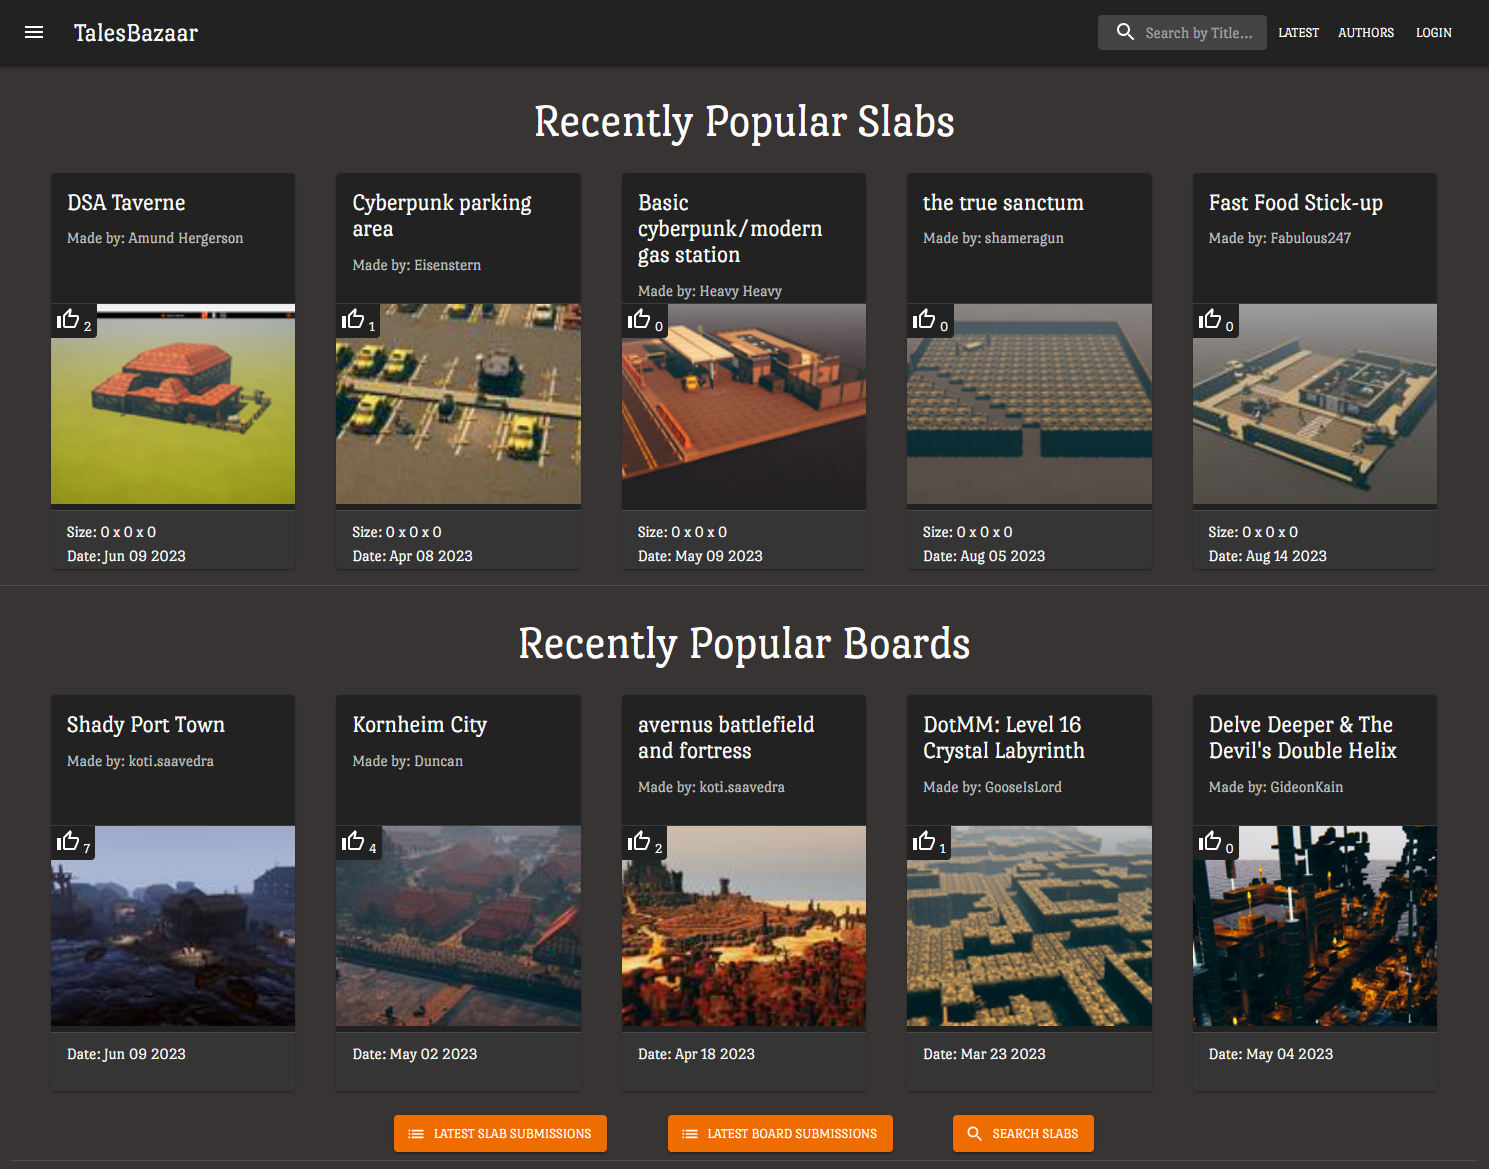This screenshot has height=1169, width=1489.
Task: Click the Search Slabs button
Action: coord(1023,1133)
